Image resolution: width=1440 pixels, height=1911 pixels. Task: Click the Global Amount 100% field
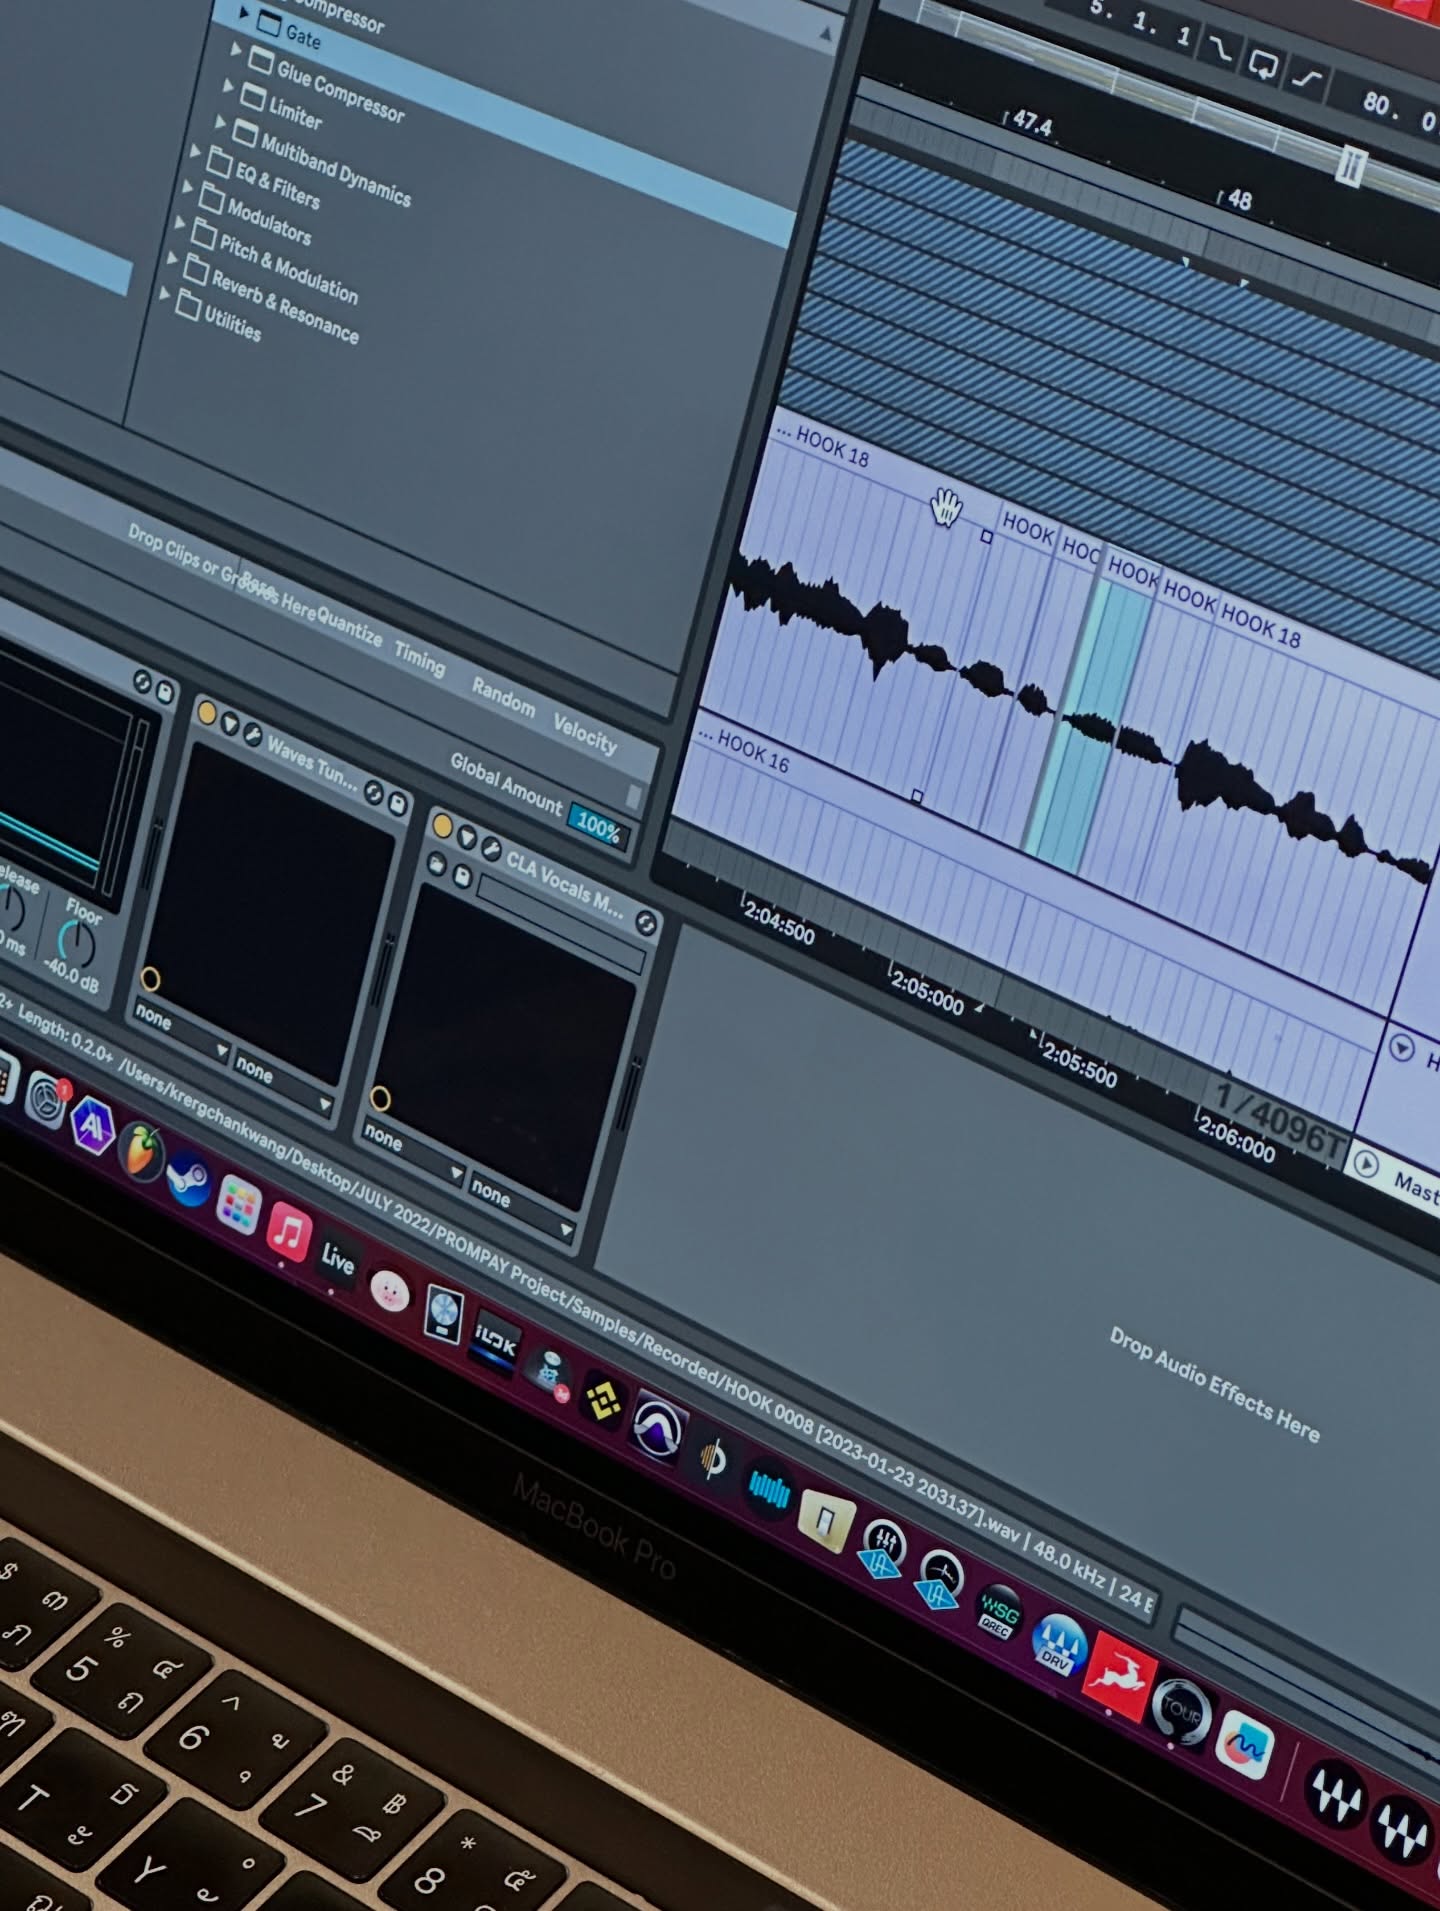597,826
